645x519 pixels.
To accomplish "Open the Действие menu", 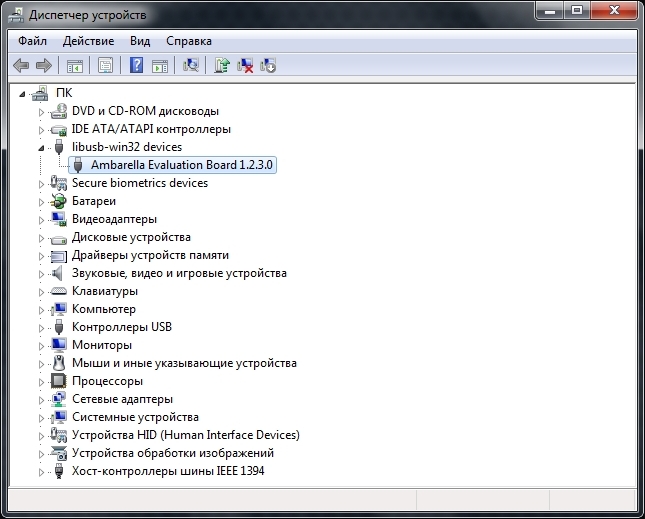I will click(x=88, y=41).
